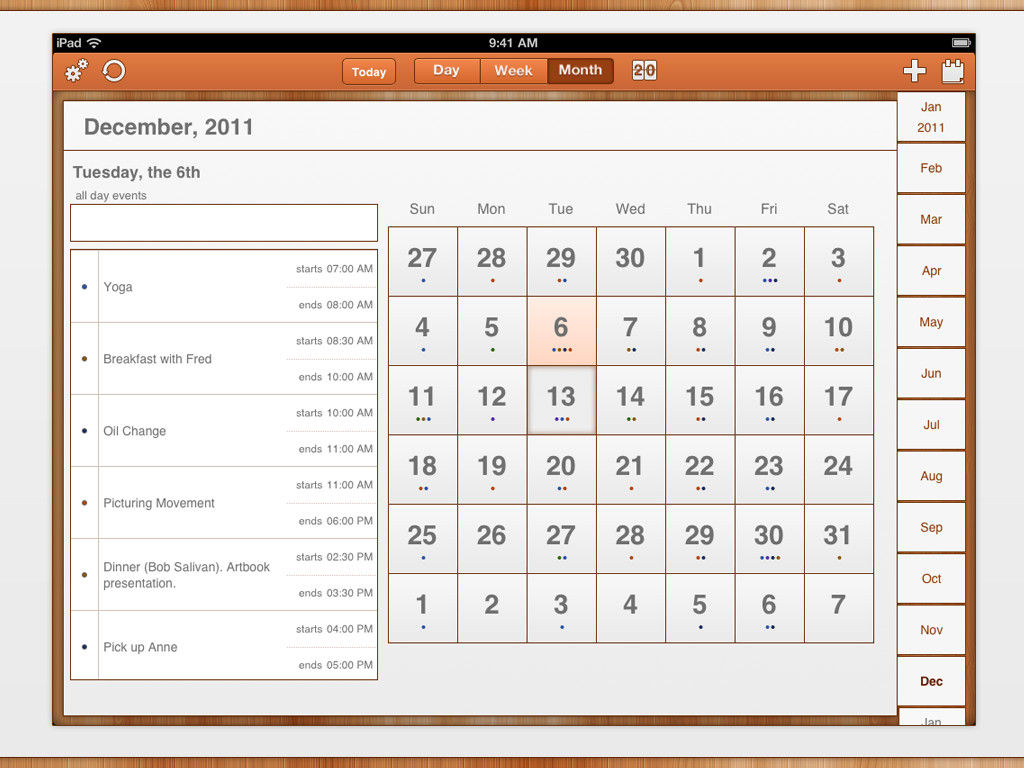Select the Month view segment
This screenshot has width=1024, height=768.
581,71
